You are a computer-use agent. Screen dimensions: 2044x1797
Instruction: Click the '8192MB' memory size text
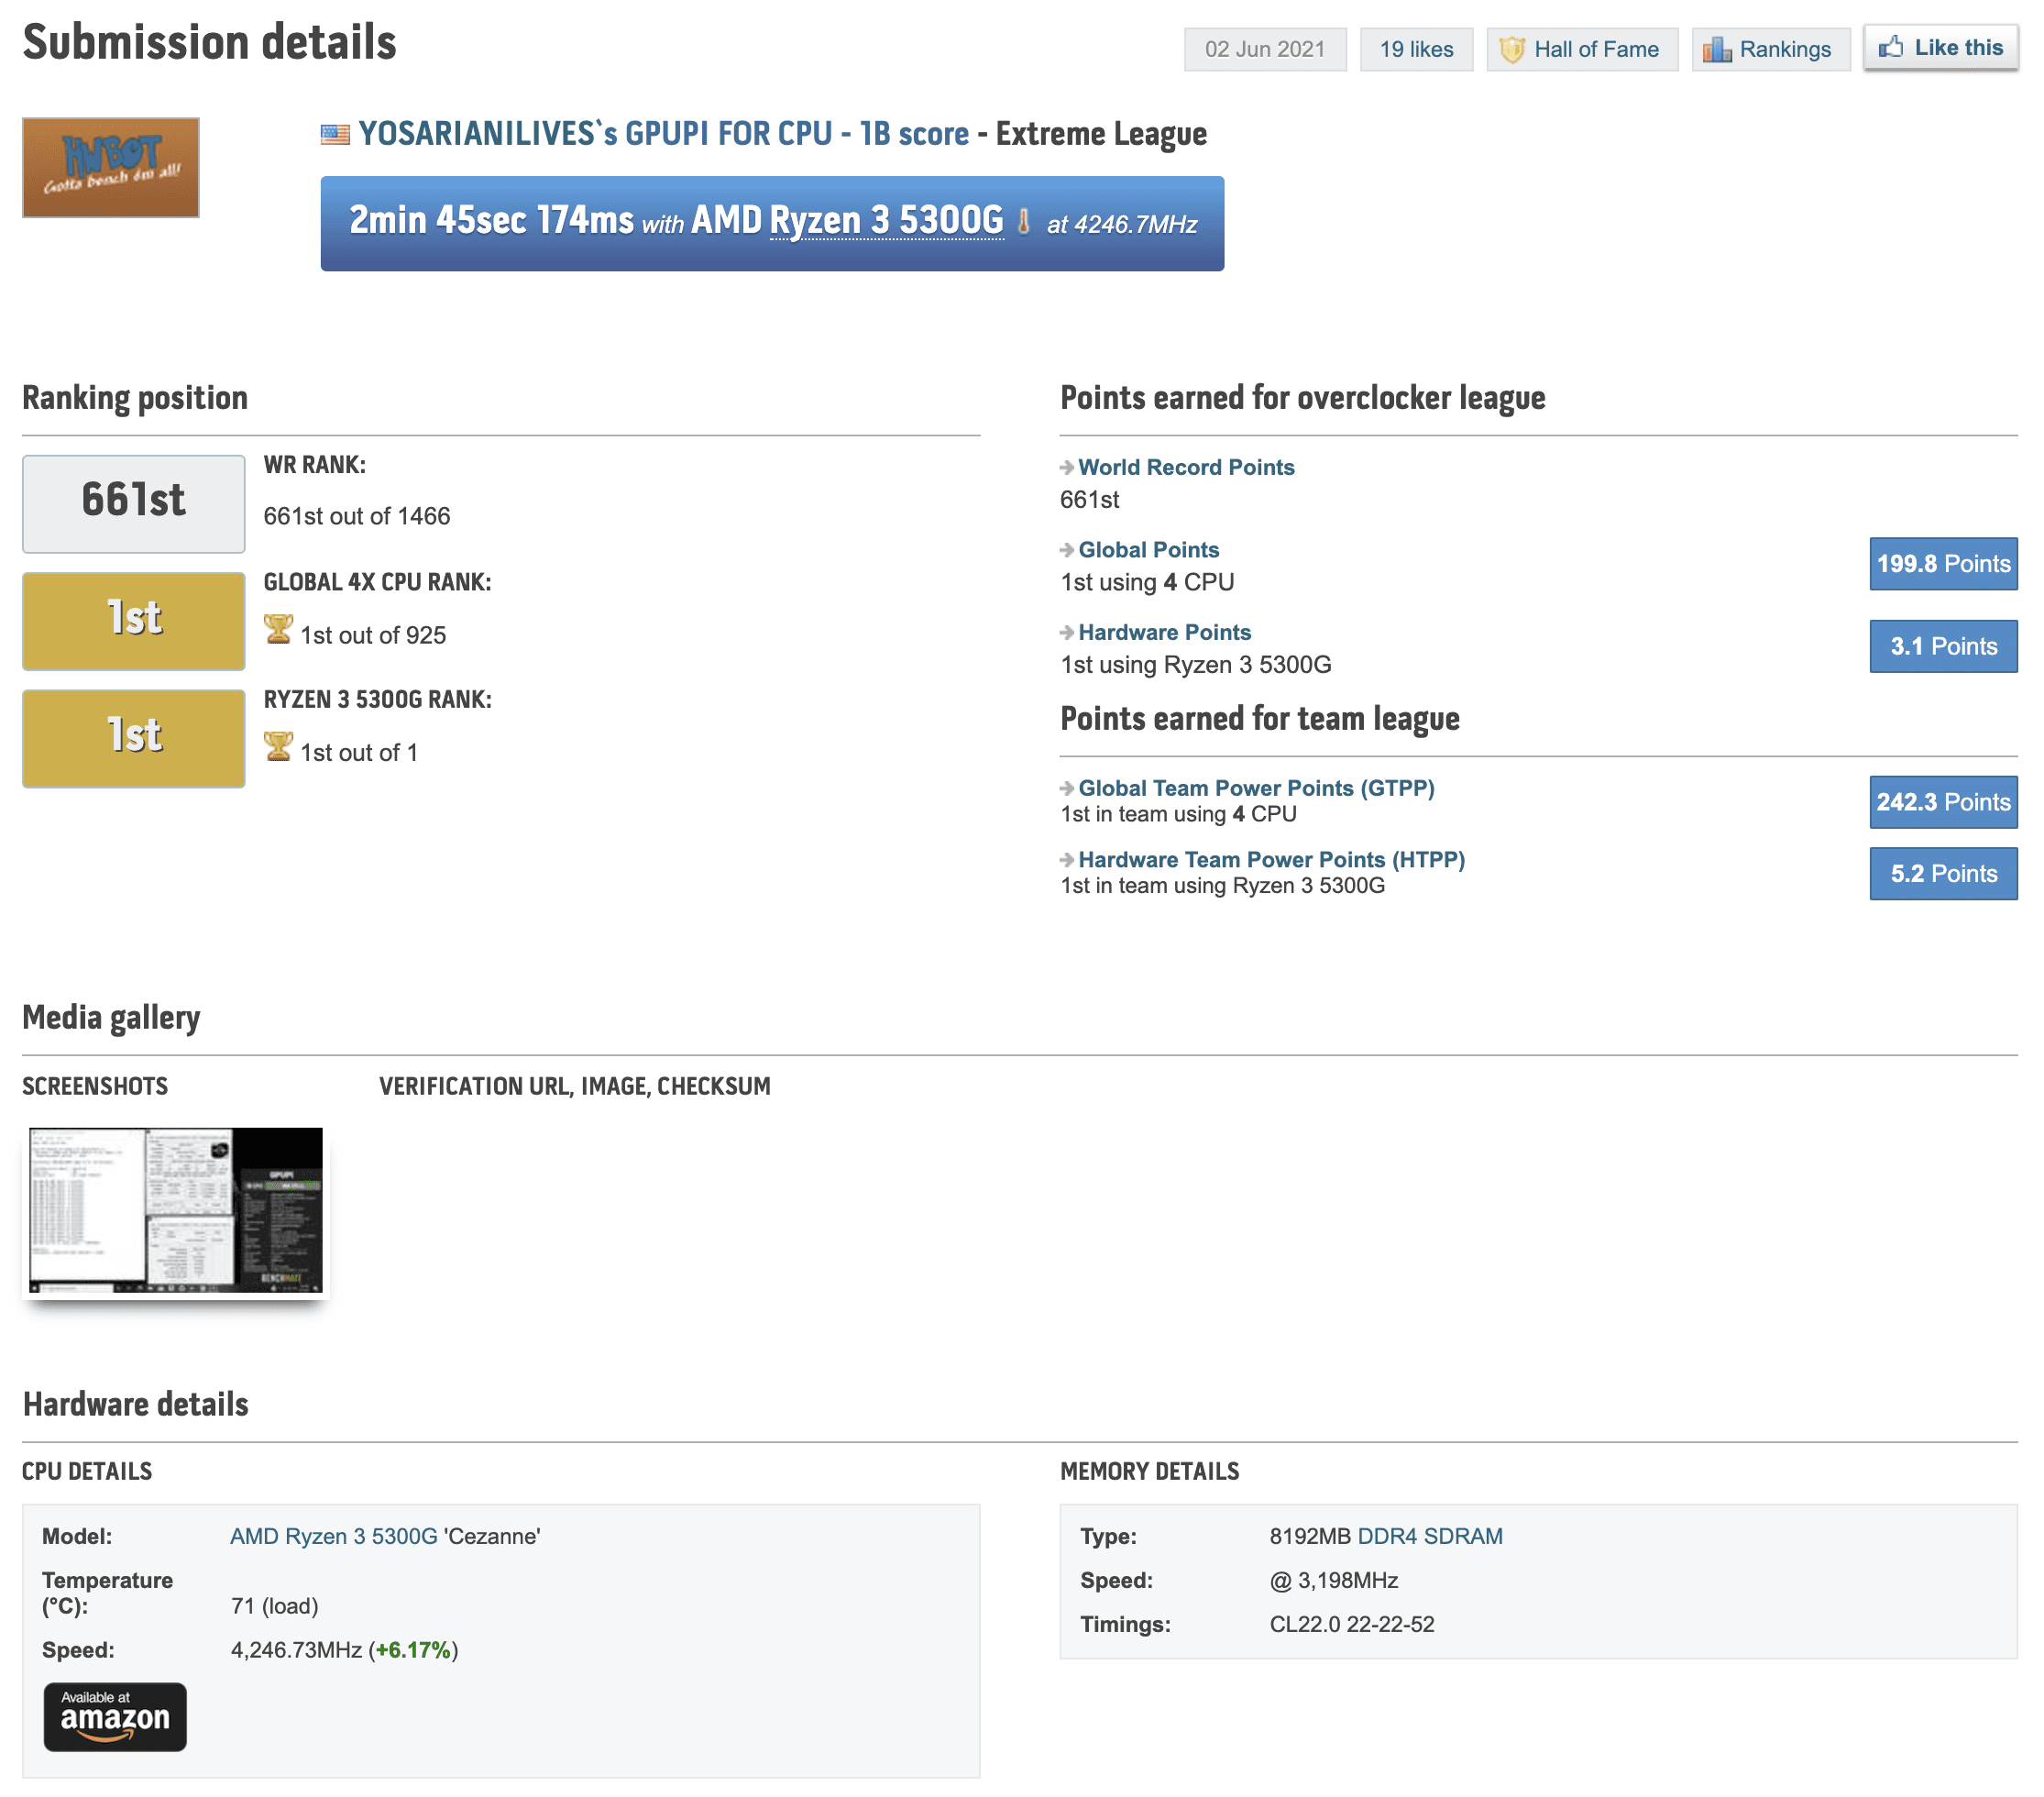pos(1310,1536)
